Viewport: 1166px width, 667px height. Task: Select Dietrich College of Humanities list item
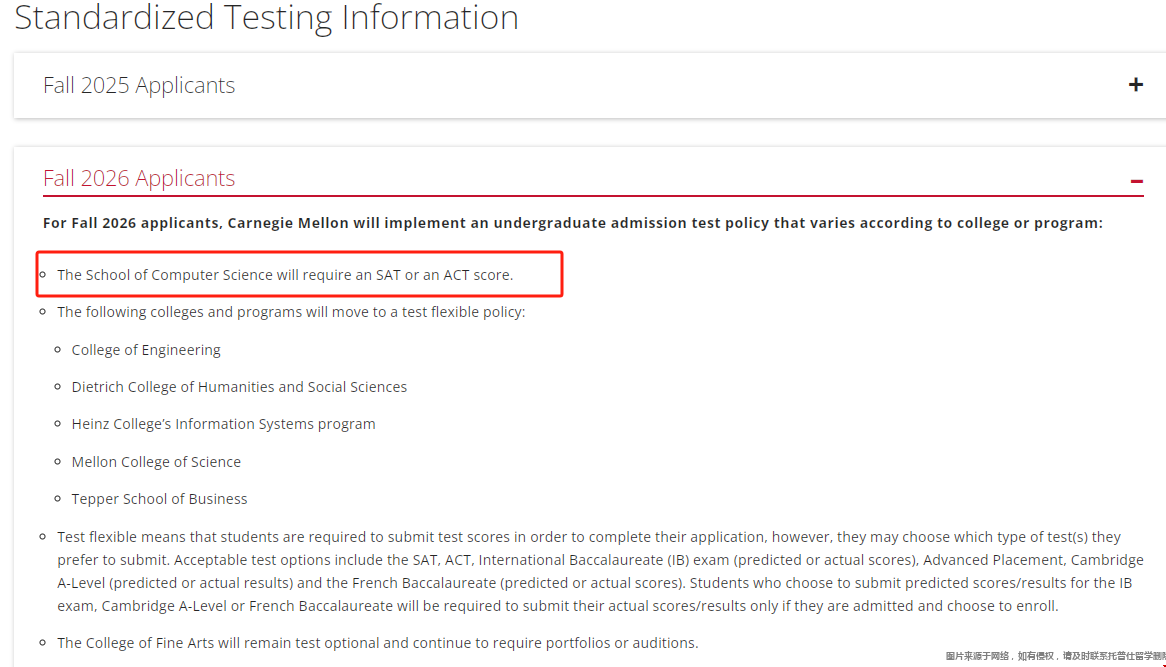[x=239, y=387]
